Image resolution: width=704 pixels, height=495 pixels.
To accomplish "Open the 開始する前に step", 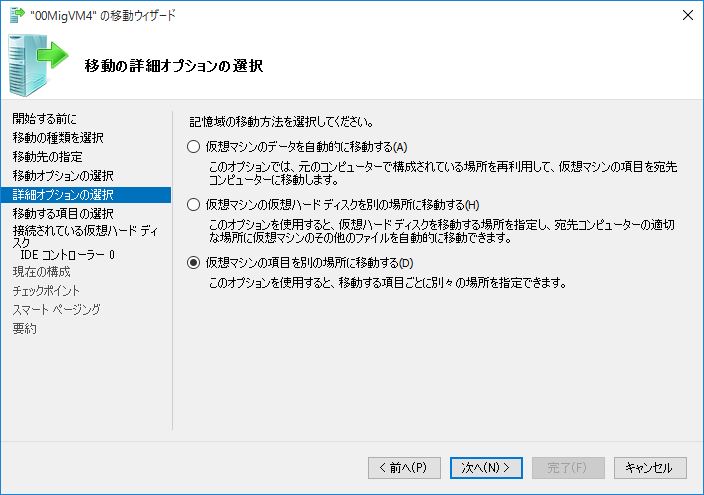I will click(44, 119).
